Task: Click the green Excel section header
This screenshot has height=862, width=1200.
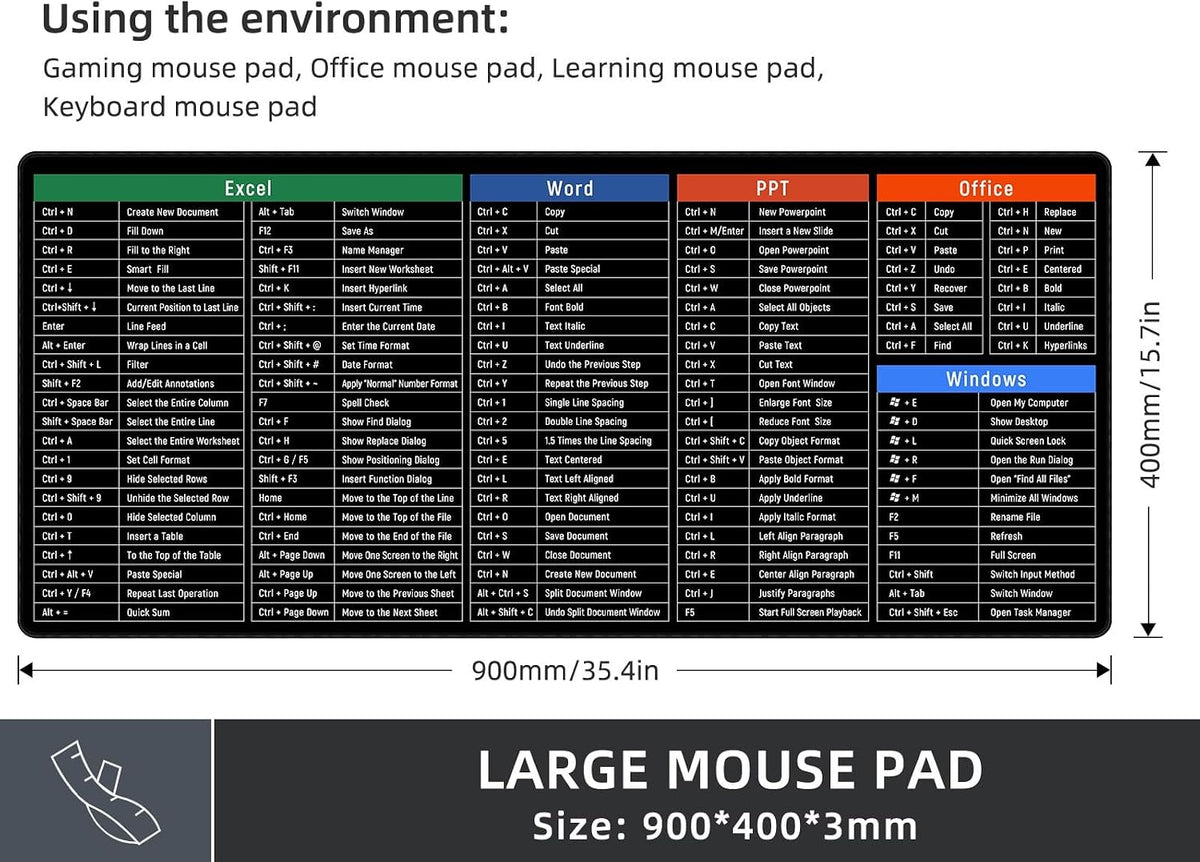Action: click(x=248, y=188)
